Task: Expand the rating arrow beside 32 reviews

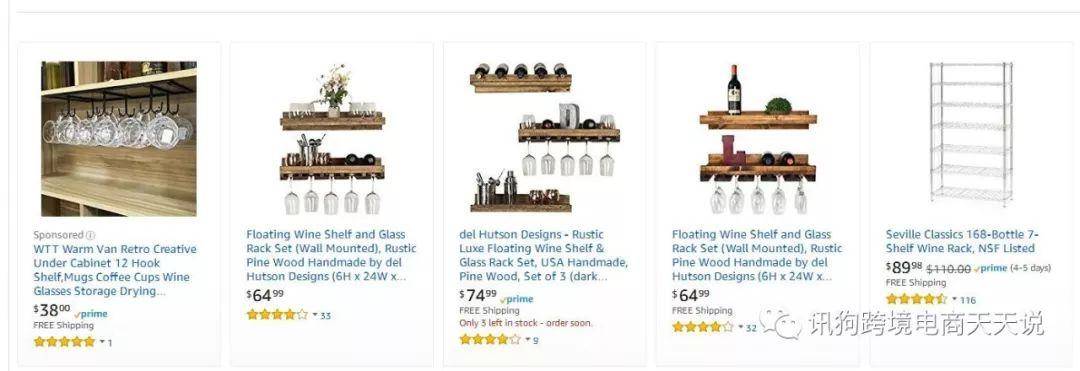Action: (x=740, y=328)
